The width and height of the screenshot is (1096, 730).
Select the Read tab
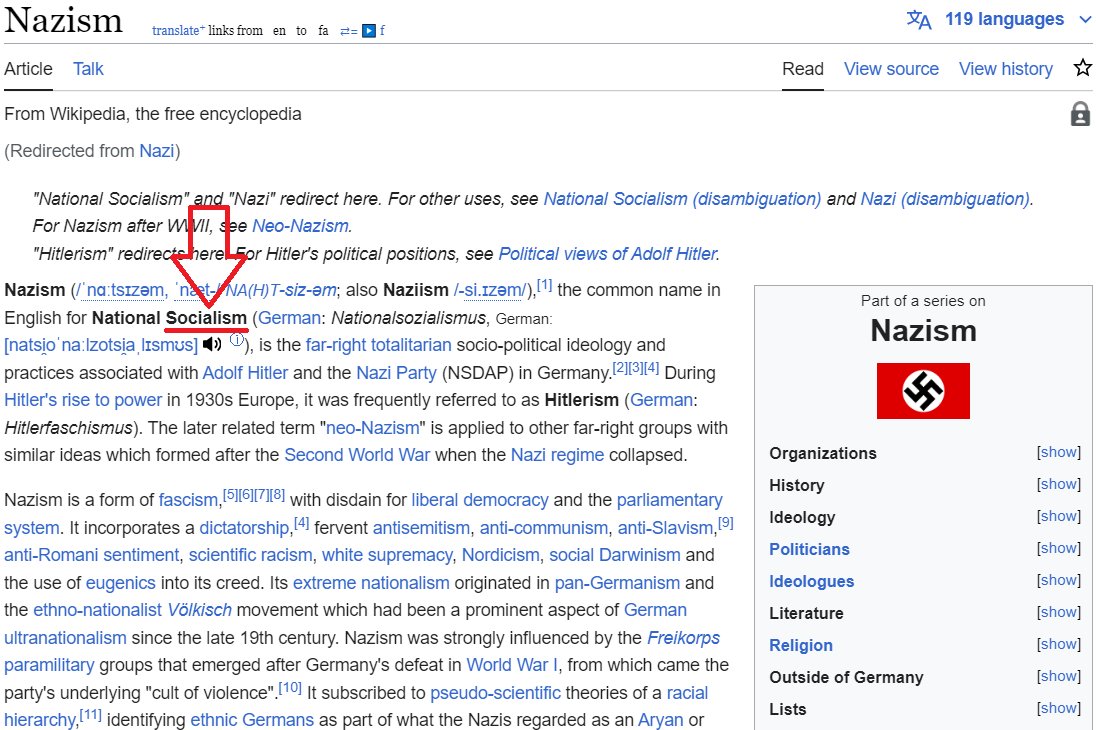click(802, 69)
